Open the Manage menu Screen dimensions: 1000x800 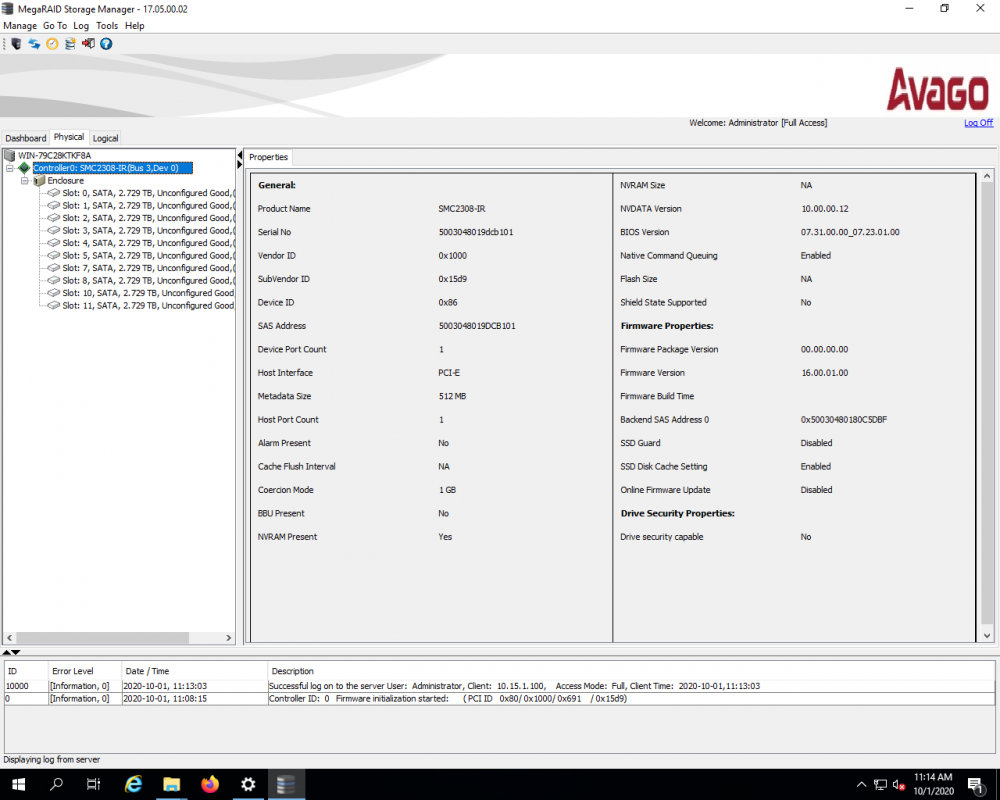pos(20,26)
